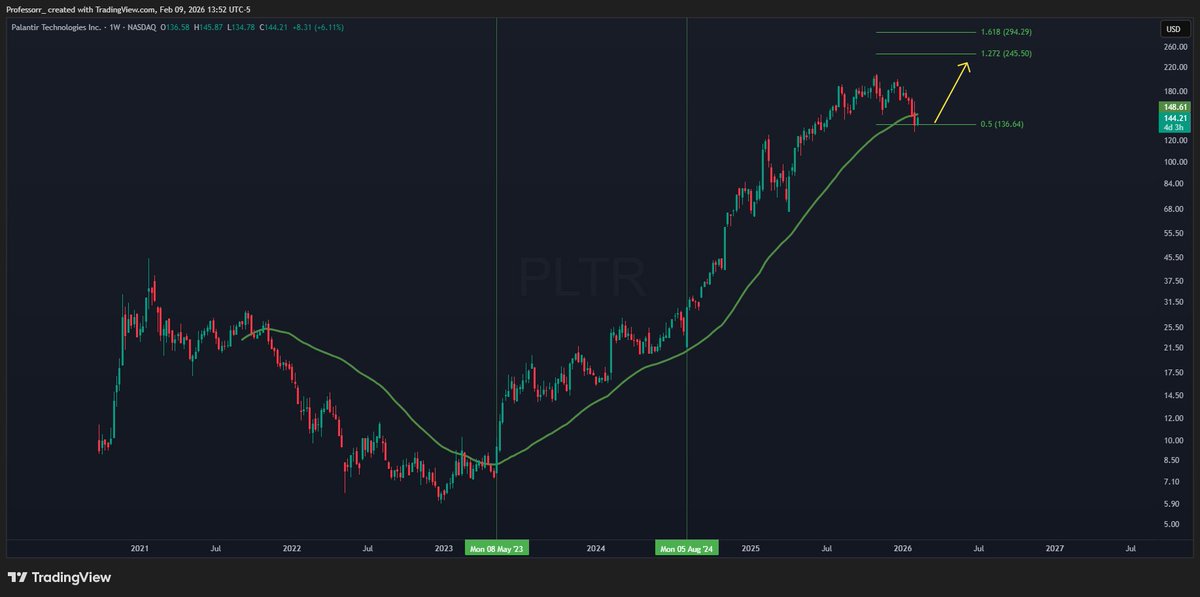This screenshot has height=597, width=1200.
Task: Click 25.50 on the price axis
Action: (1175, 327)
